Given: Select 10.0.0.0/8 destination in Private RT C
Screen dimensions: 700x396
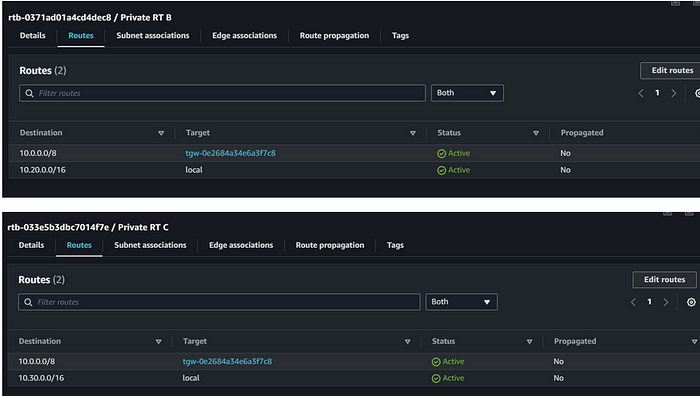Looking at the screenshot, I should pos(37,361).
